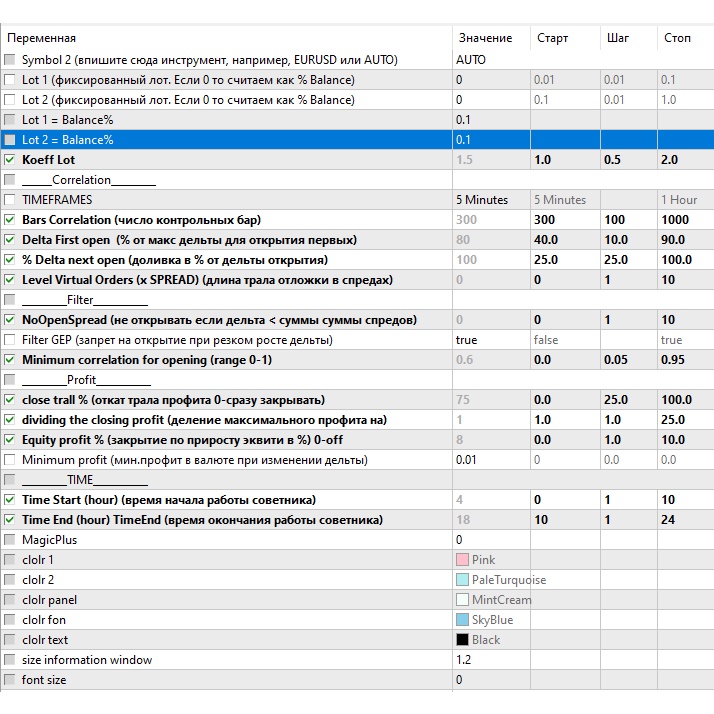The height and width of the screenshot is (714, 714).
Task: Click the Pink color swatch for clolr 1
Action: 462,560
